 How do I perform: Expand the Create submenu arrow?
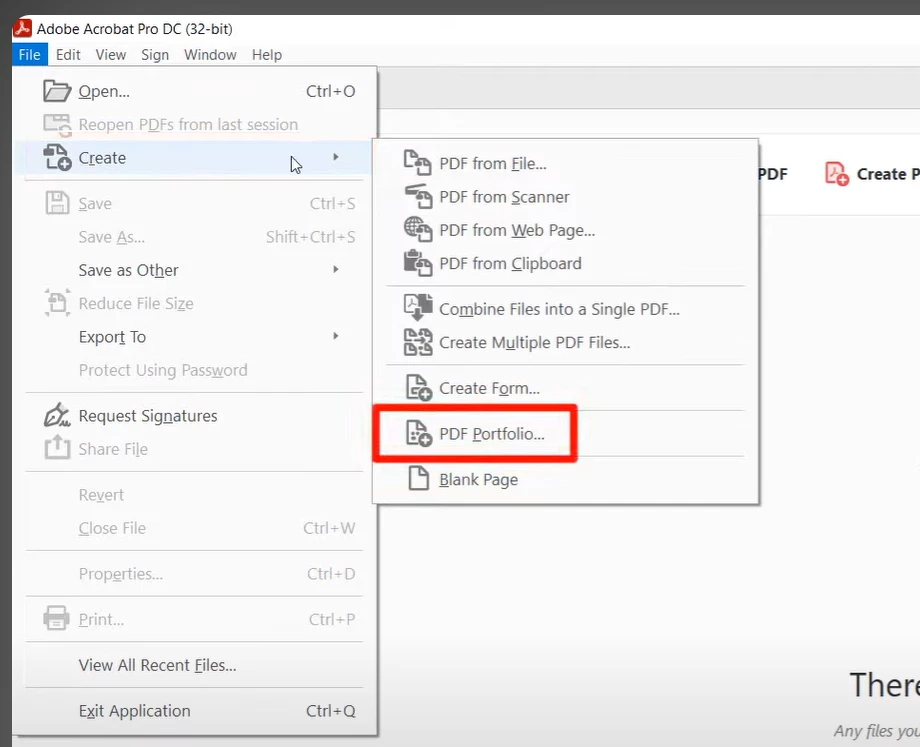336,157
